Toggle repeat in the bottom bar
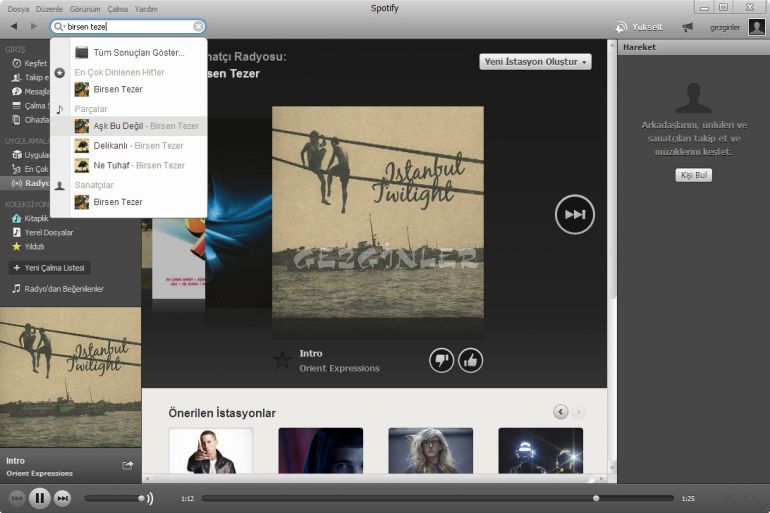This screenshot has height=513, width=770. click(749, 498)
